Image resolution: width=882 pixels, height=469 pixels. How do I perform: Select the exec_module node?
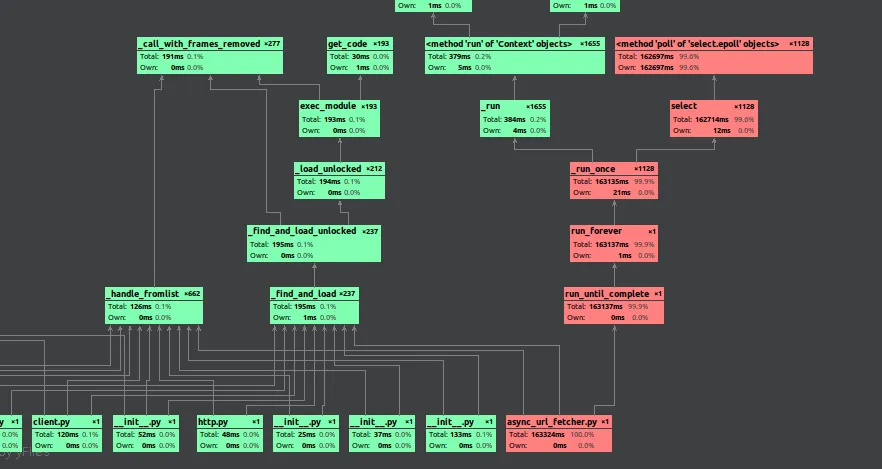tap(339, 118)
